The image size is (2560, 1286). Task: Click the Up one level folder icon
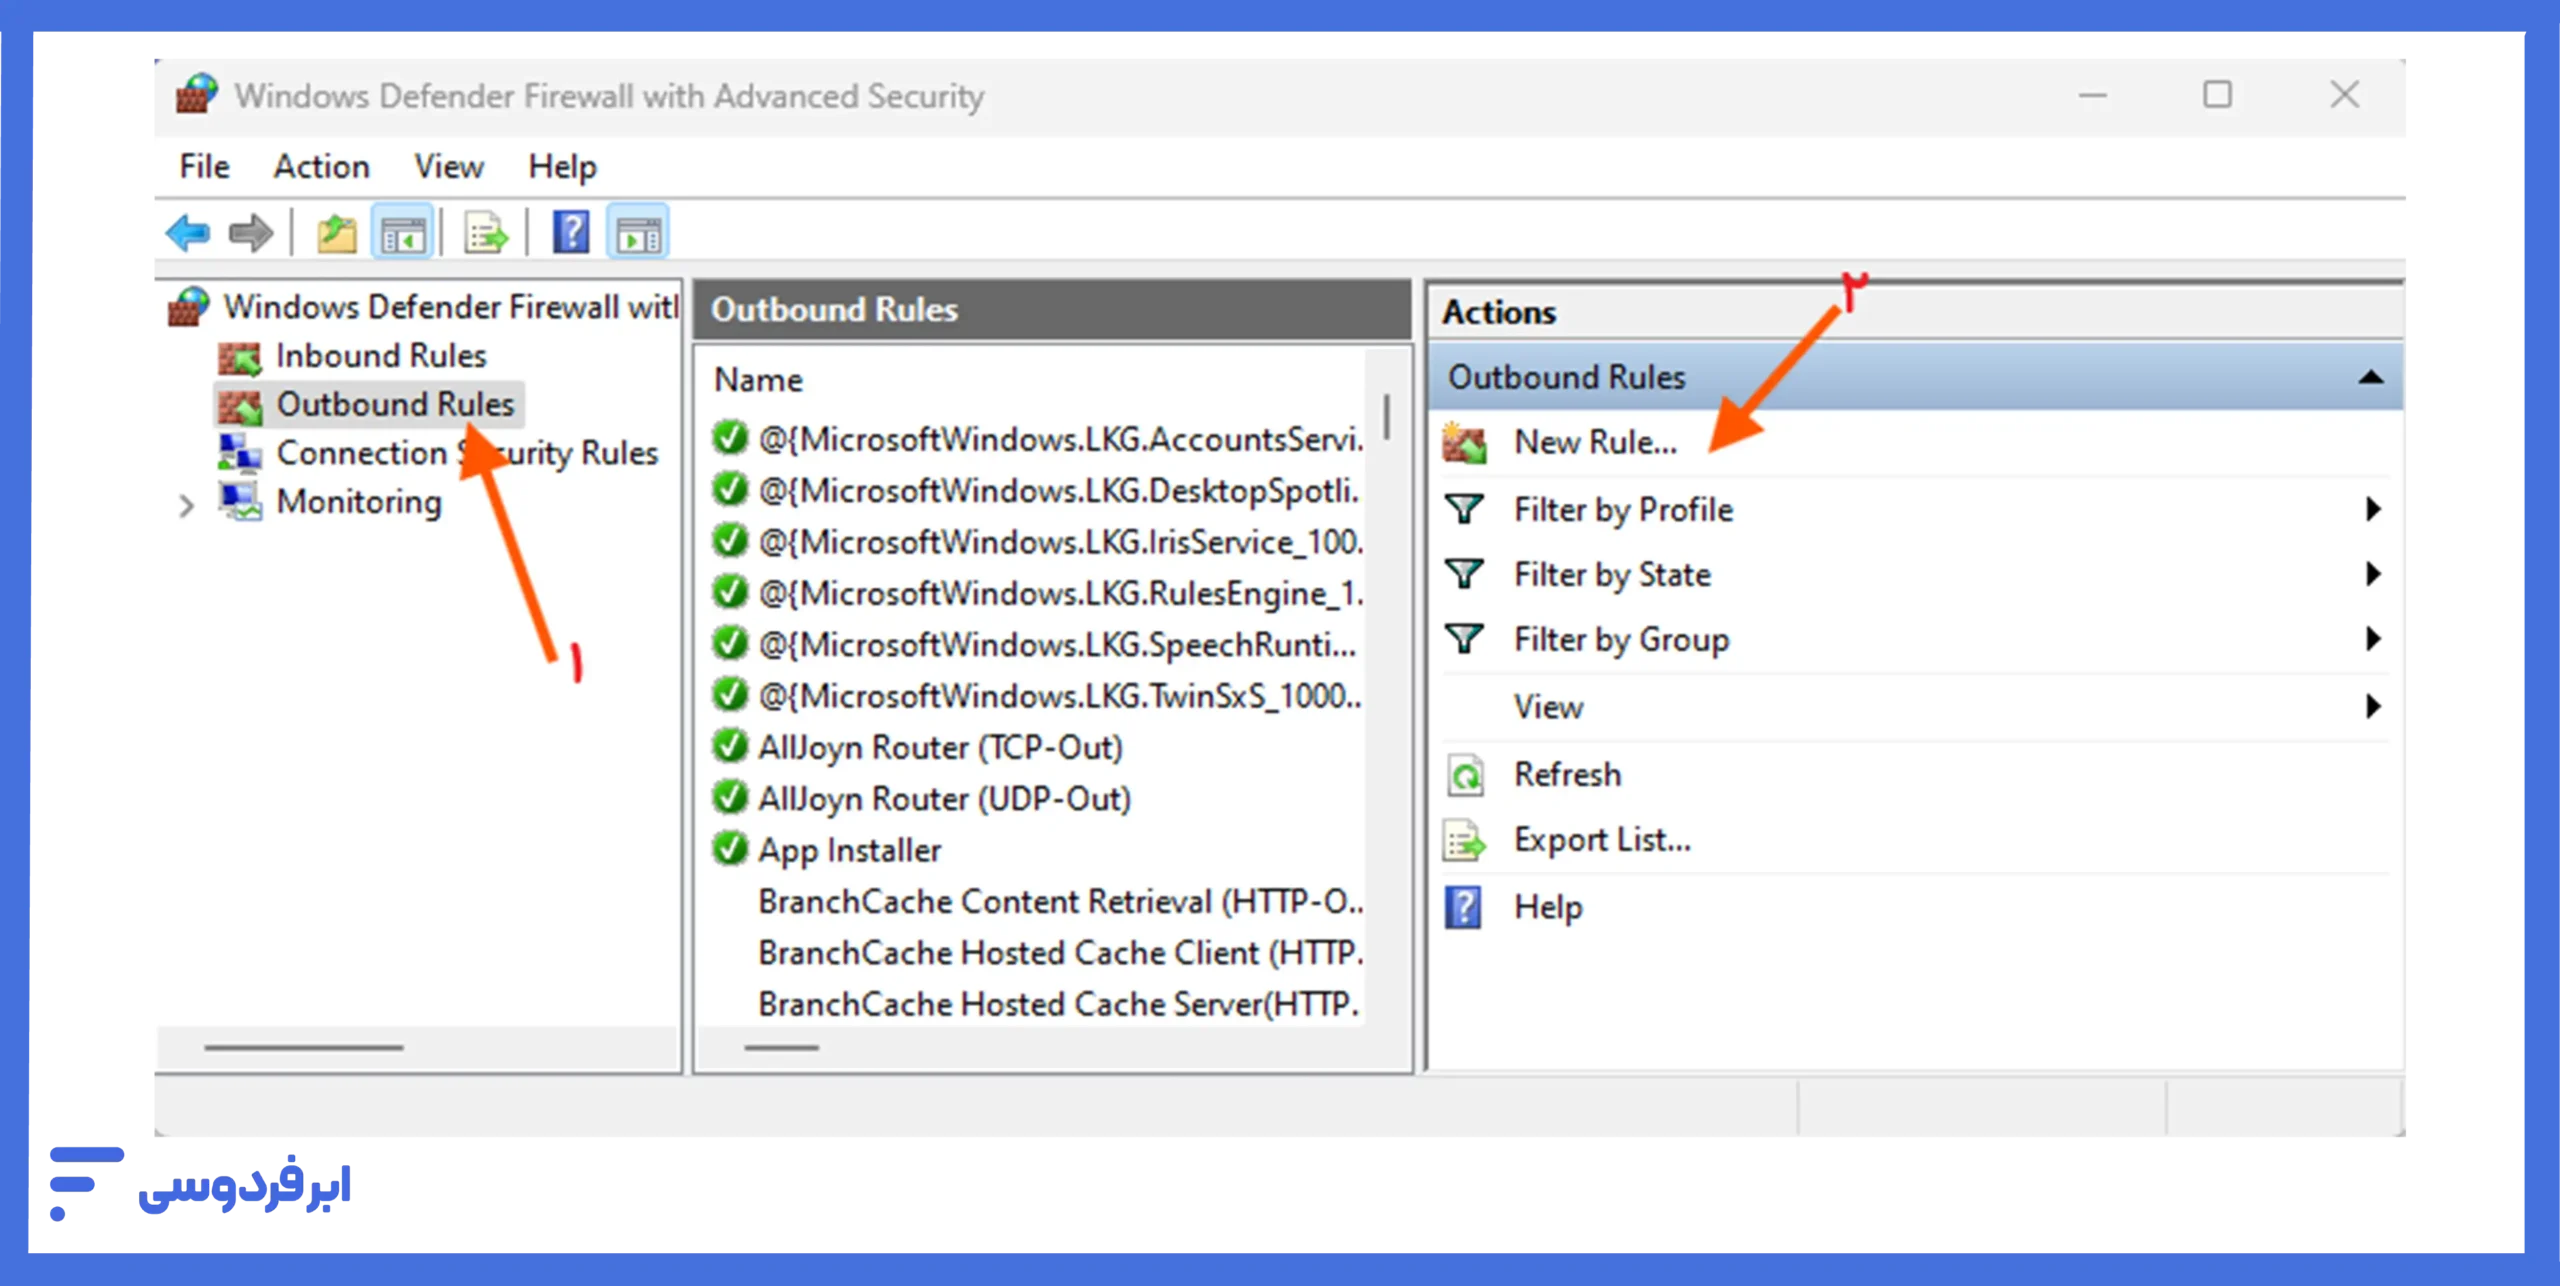tap(337, 234)
